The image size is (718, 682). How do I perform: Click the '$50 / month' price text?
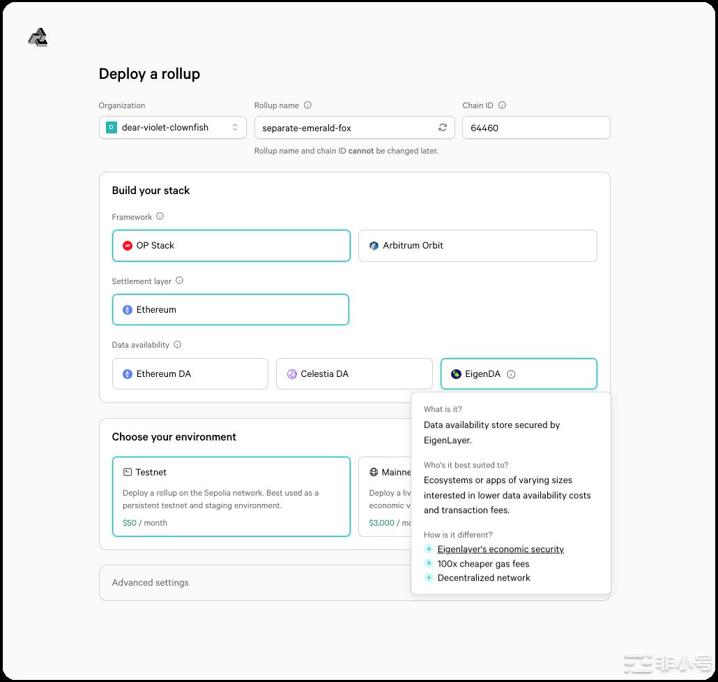click(x=145, y=523)
